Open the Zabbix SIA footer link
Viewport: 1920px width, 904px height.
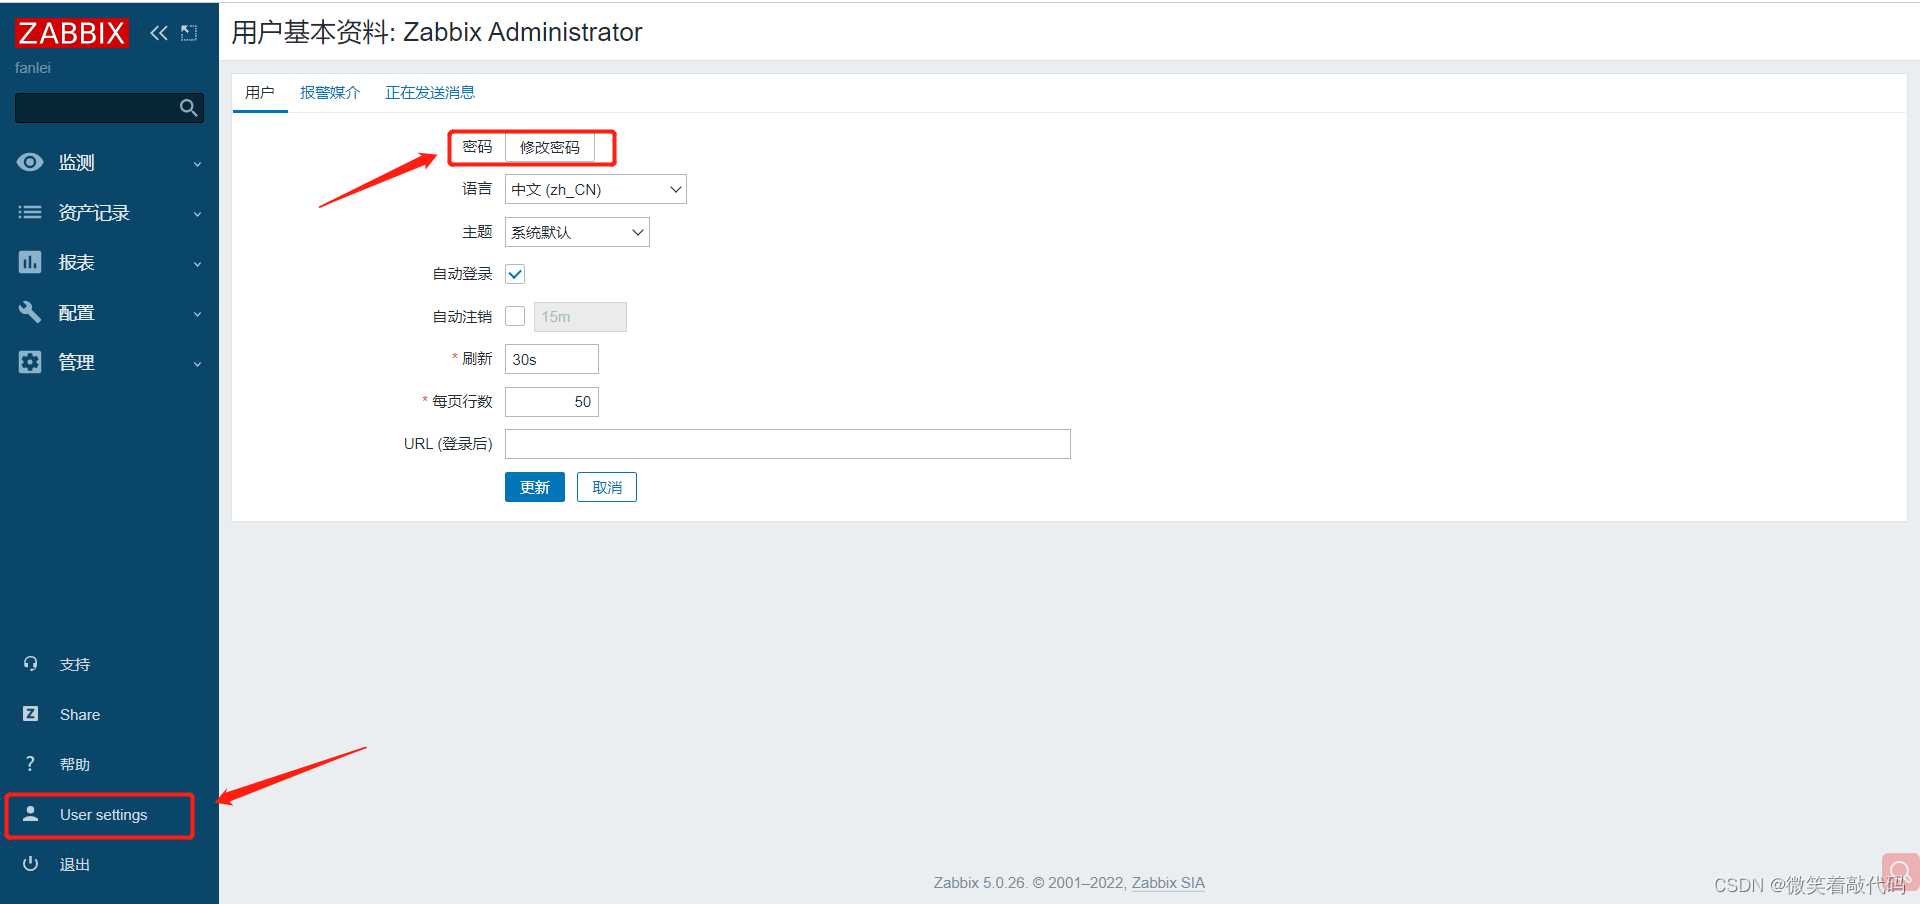1168,883
